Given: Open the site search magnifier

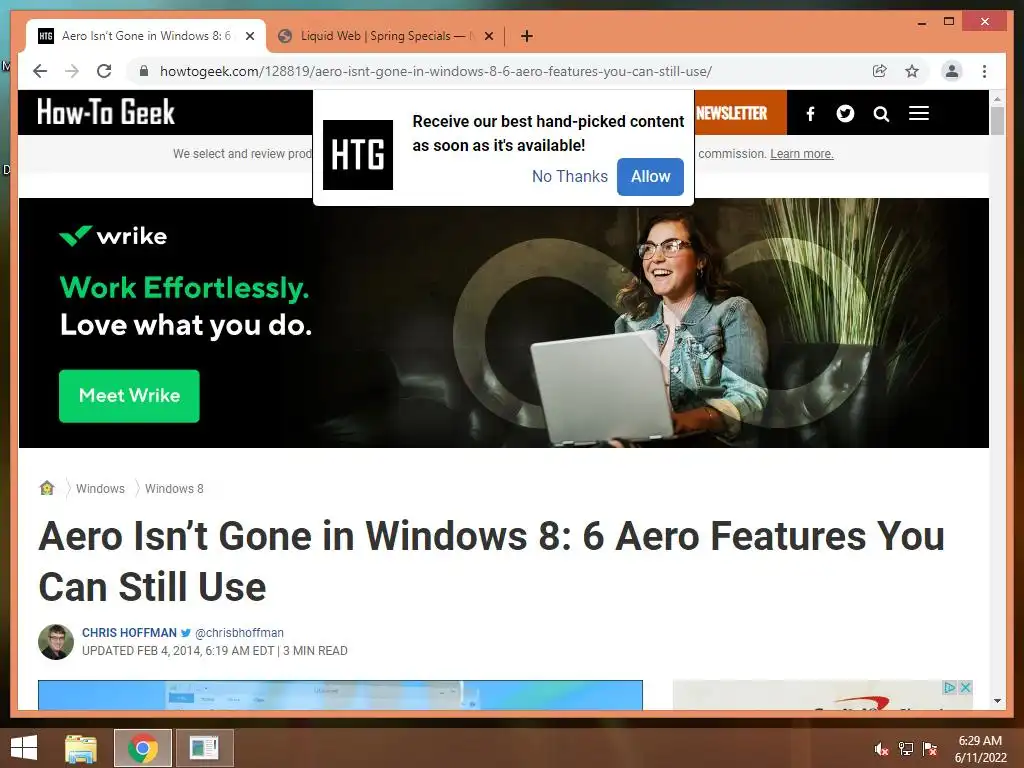Looking at the screenshot, I should point(881,114).
